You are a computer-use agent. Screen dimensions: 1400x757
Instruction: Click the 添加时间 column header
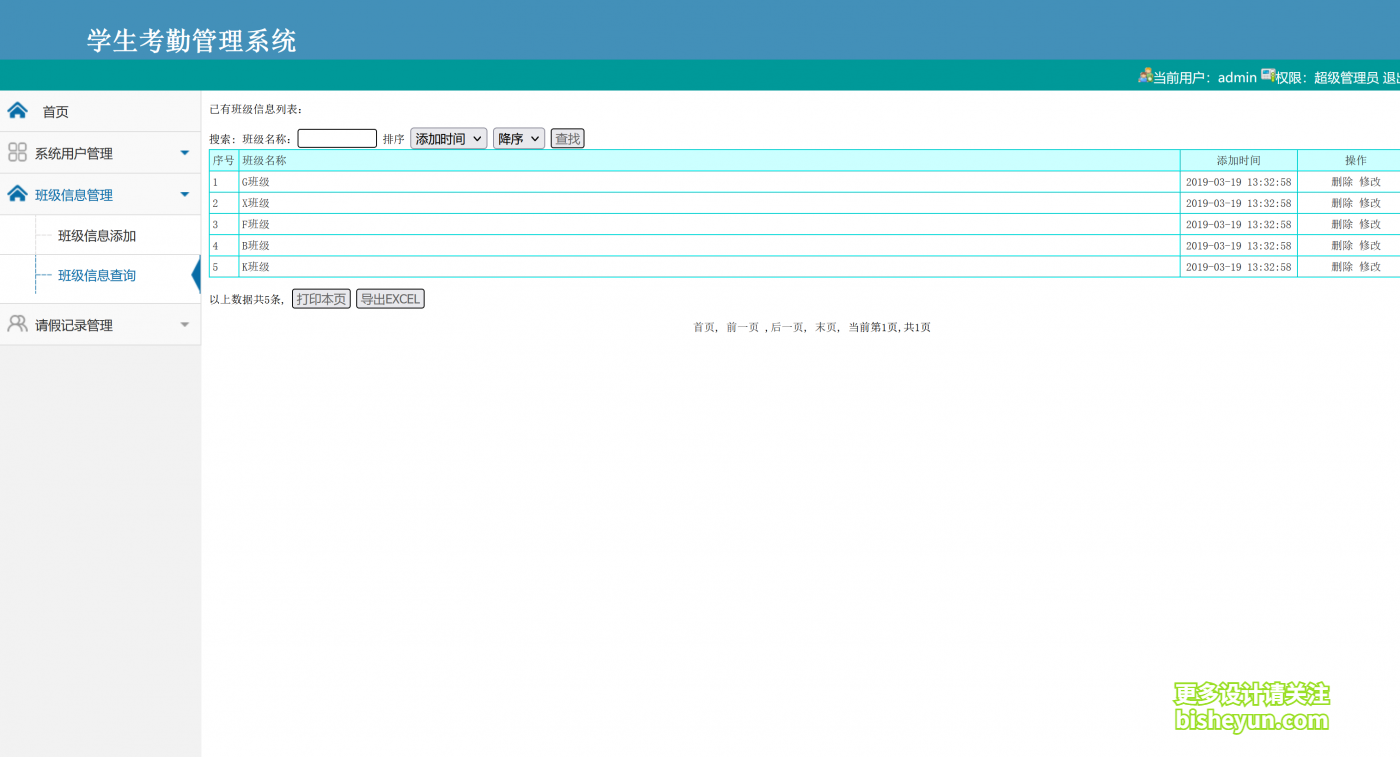click(1238, 160)
